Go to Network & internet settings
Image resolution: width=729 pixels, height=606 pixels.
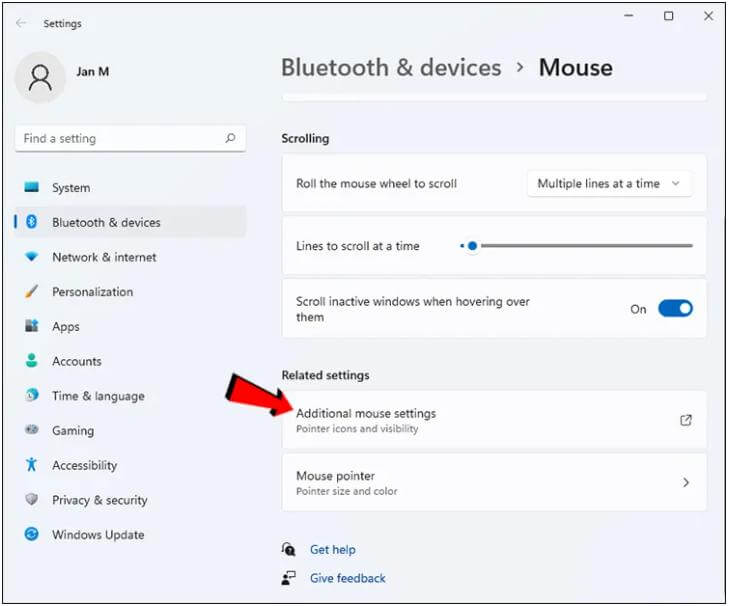130,257
